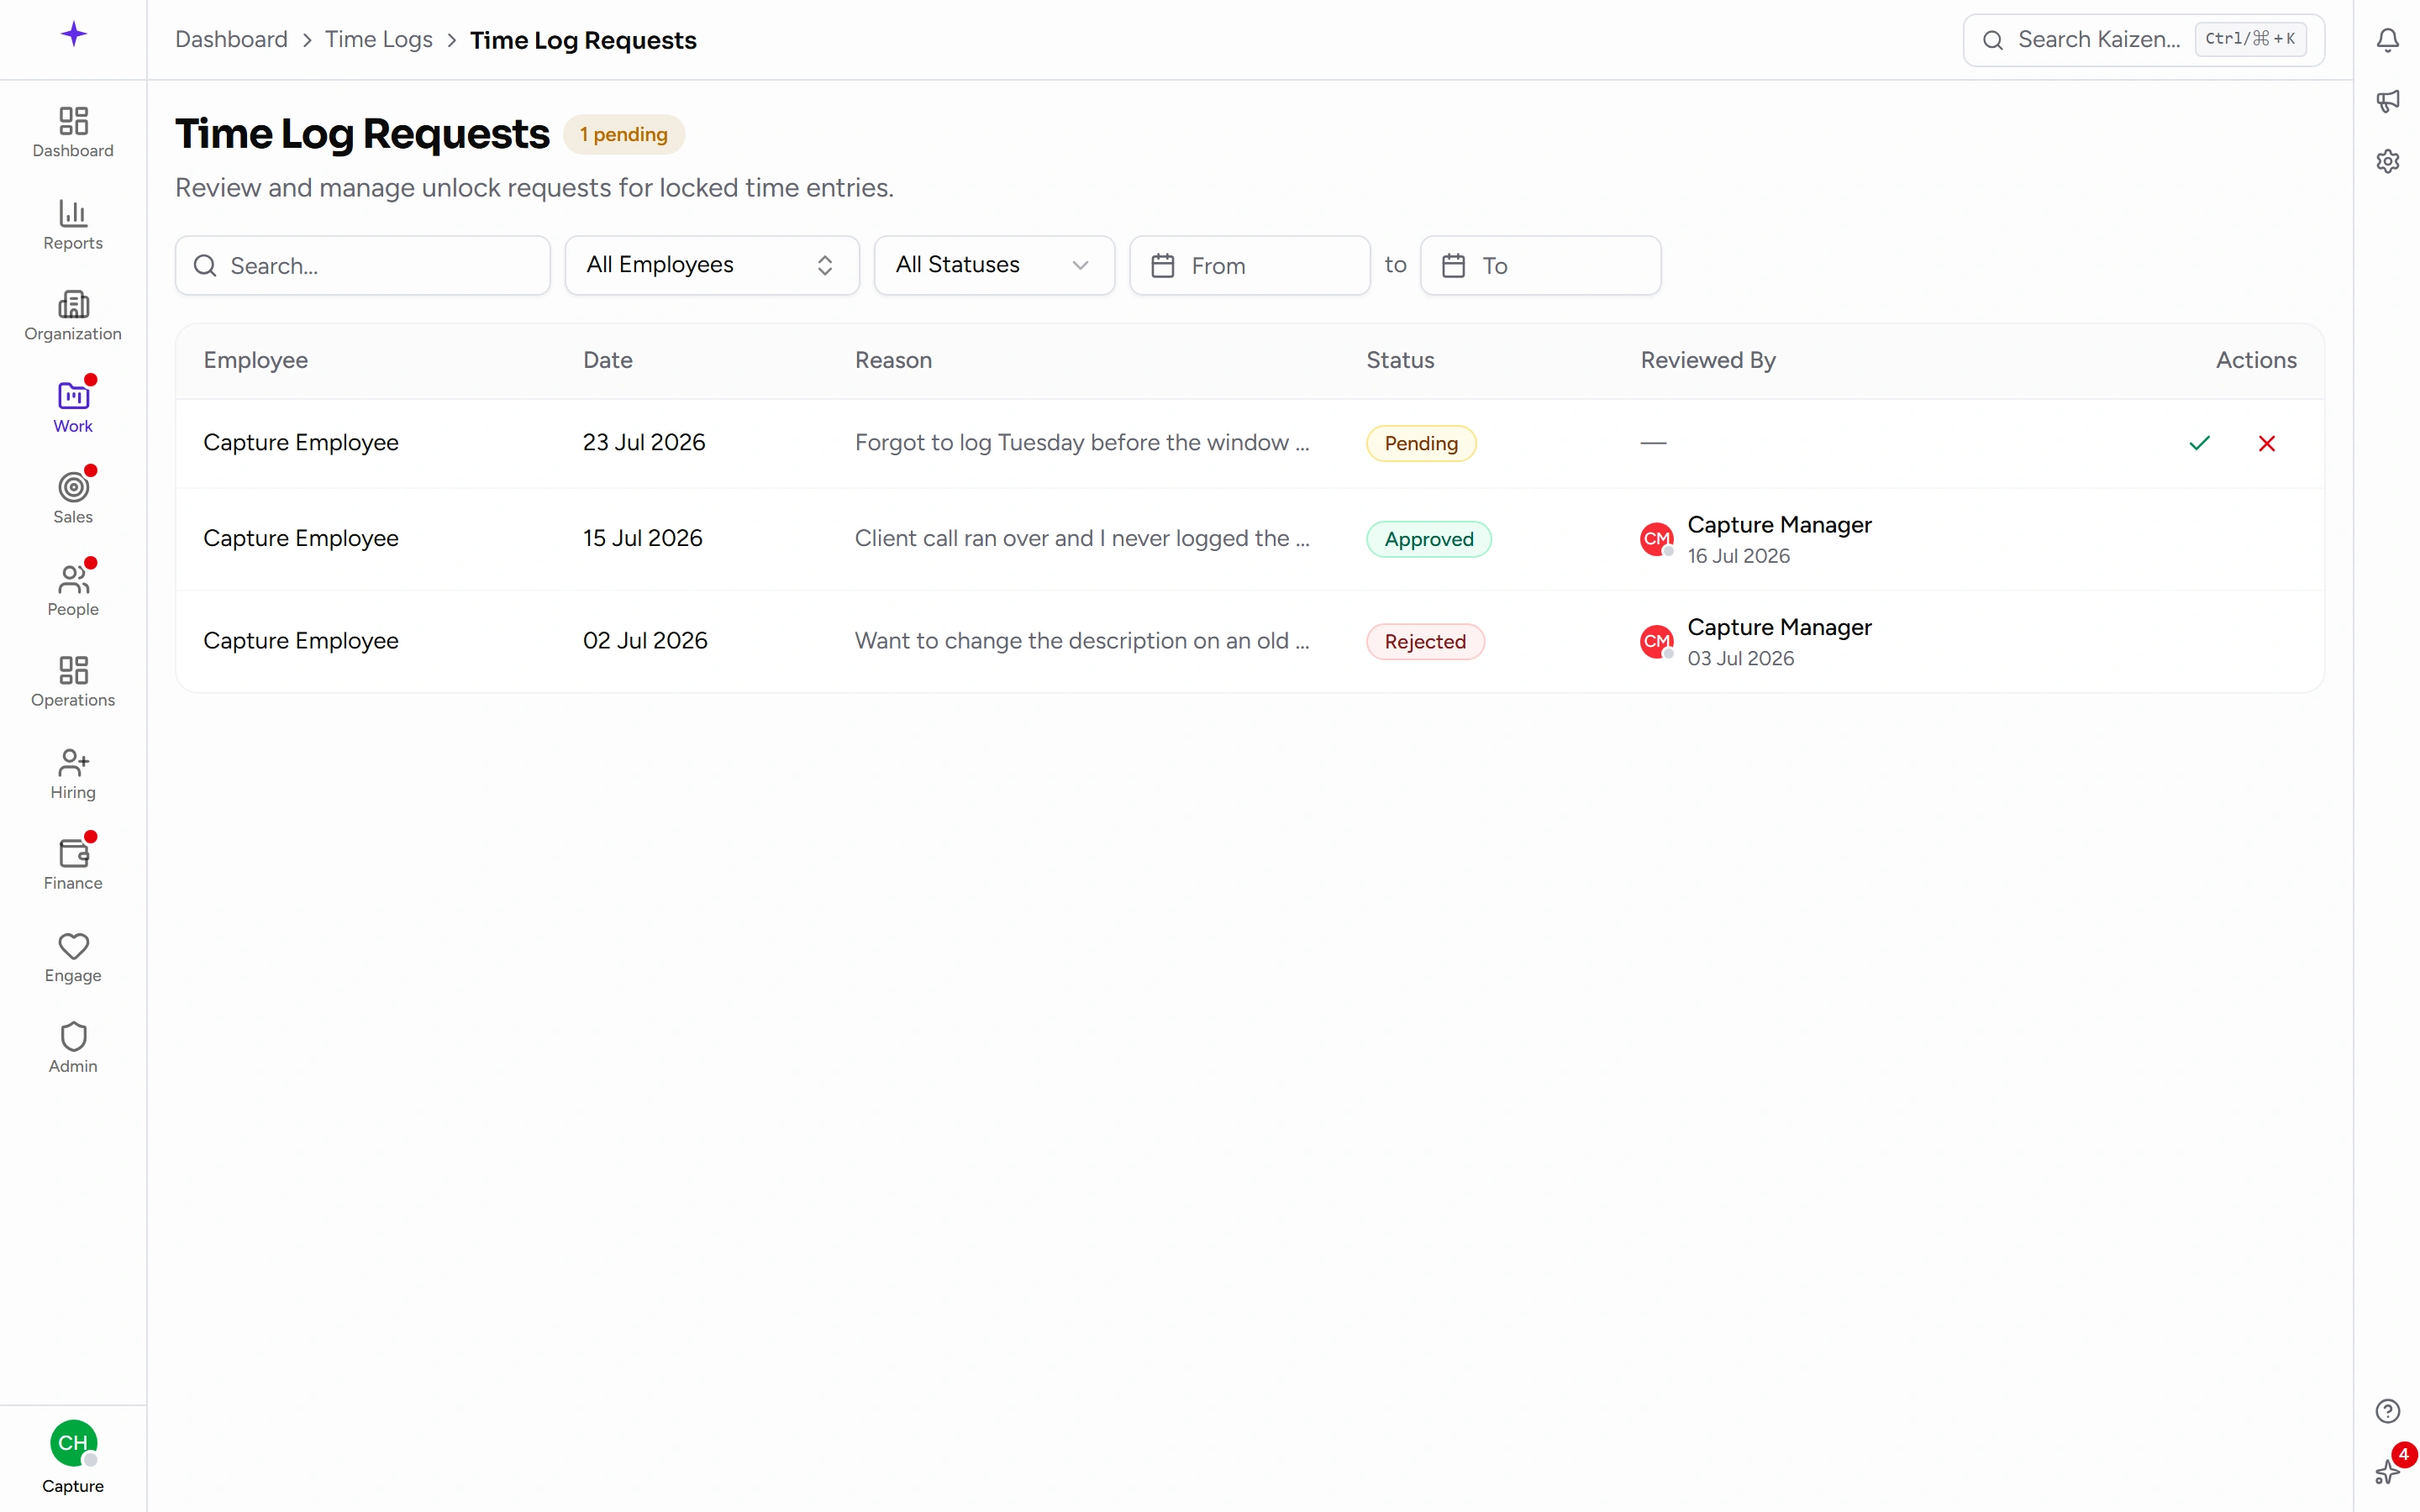The width and height of the screenshot is (2420, 1512).
Task: Select the Work sidebar section
Action: pyautogui.click(x=73, y=408)
